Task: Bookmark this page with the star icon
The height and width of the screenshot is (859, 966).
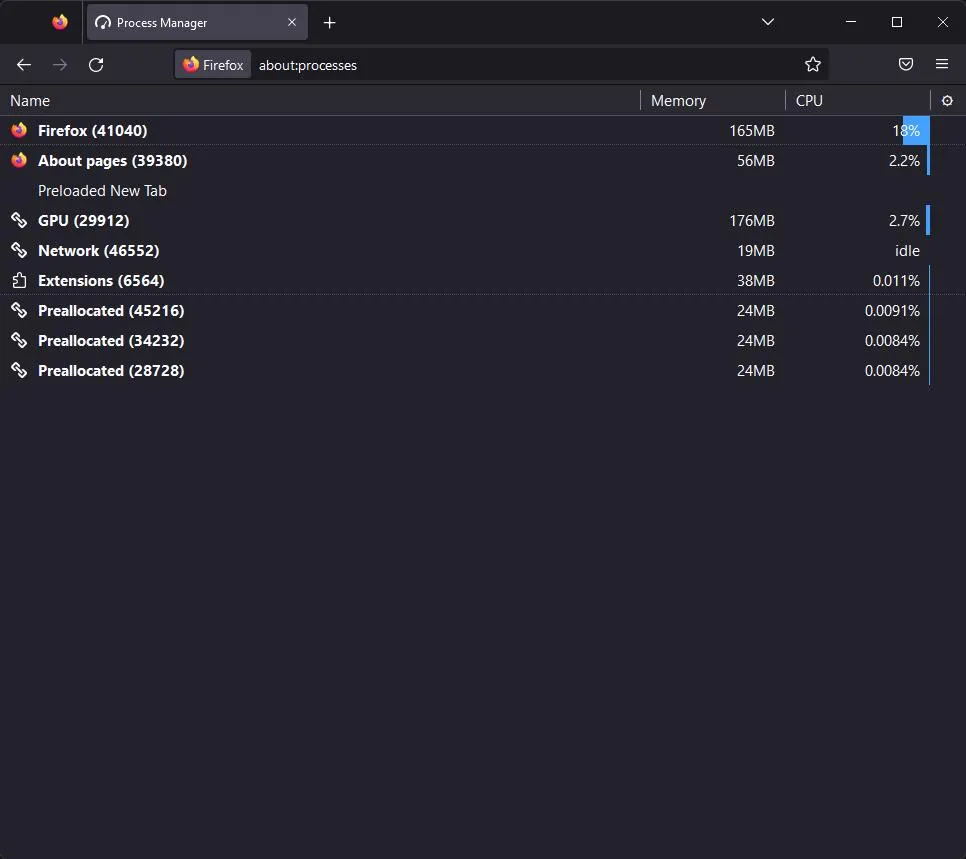Action: tap(813, 65)
